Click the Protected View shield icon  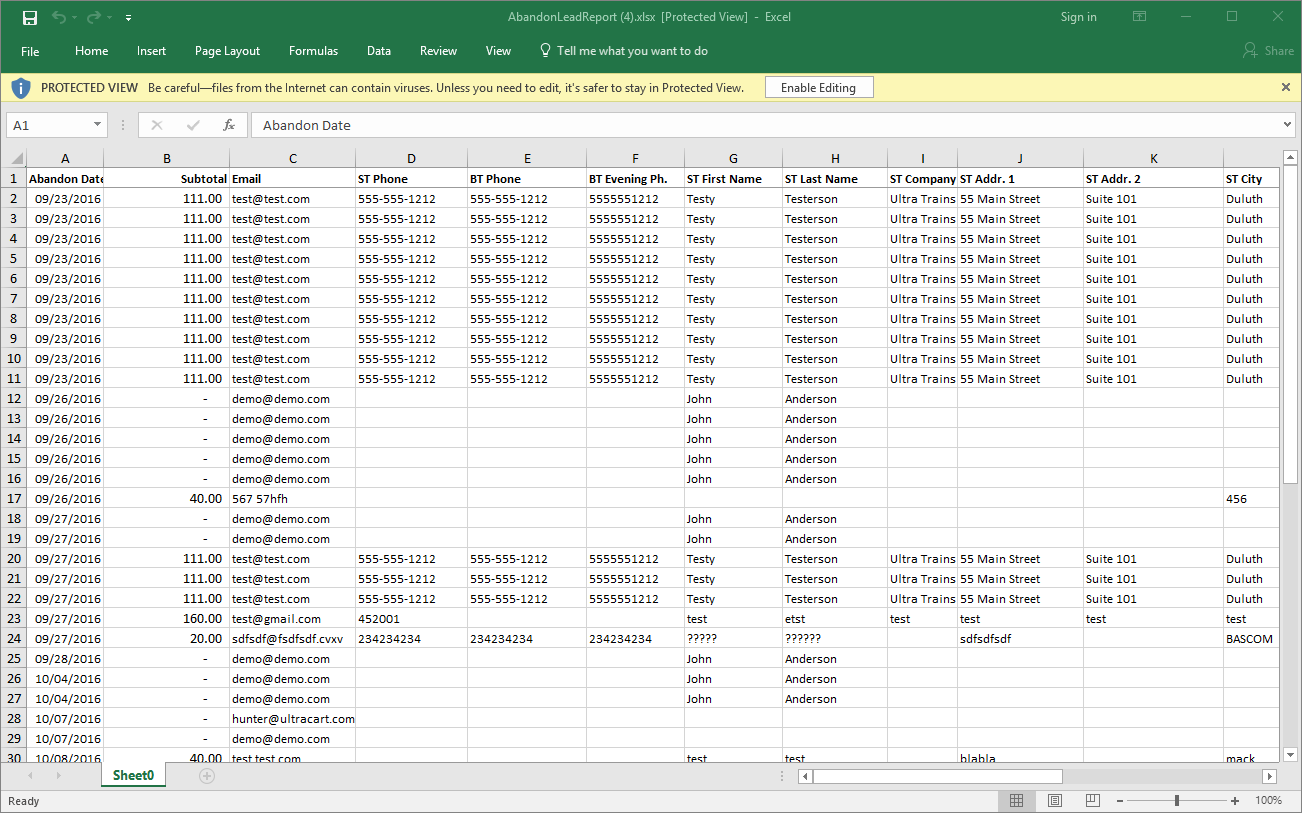[21, 88]
